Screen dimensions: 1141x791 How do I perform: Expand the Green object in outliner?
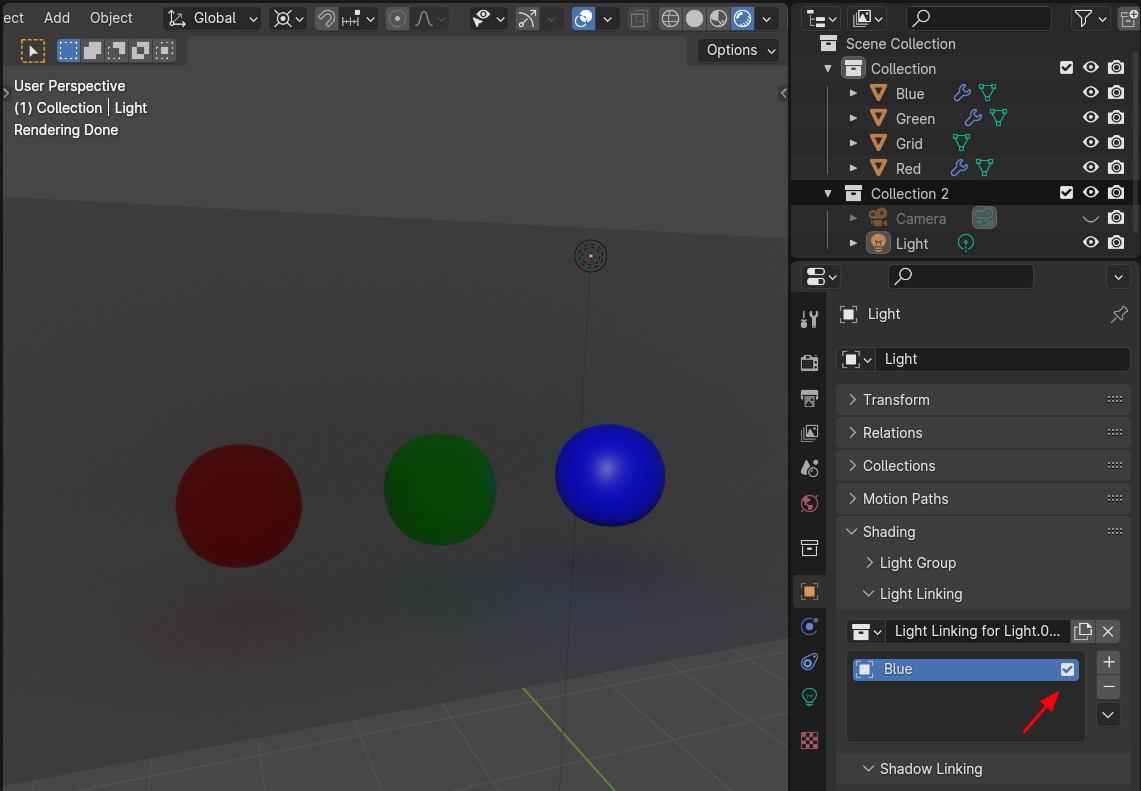click(854, 118)
